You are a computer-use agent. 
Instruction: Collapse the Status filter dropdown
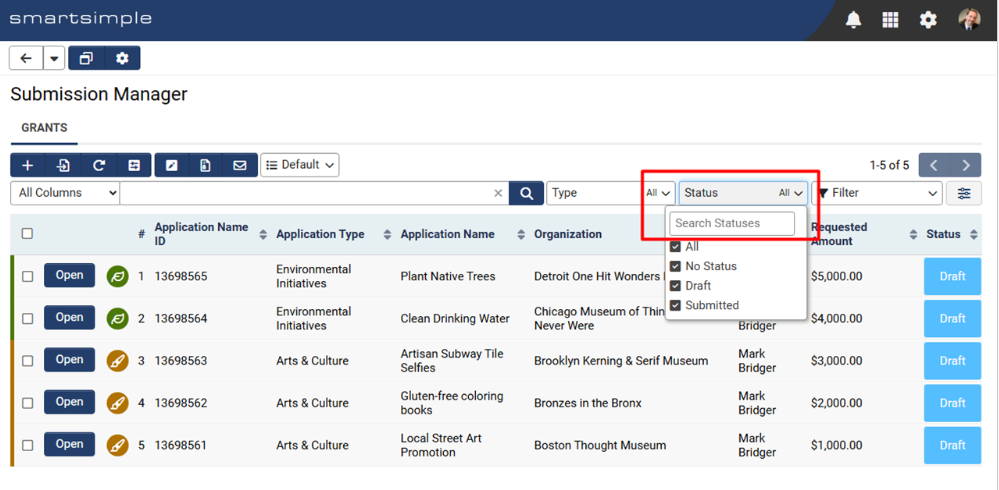coord(744,192)
